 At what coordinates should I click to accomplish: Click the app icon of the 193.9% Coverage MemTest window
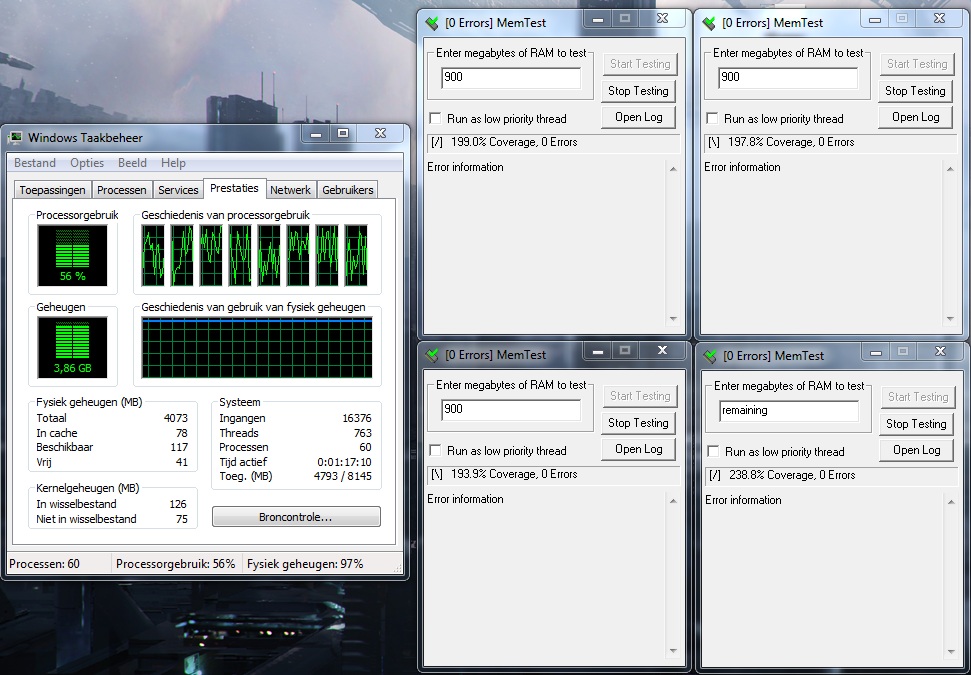432,355
